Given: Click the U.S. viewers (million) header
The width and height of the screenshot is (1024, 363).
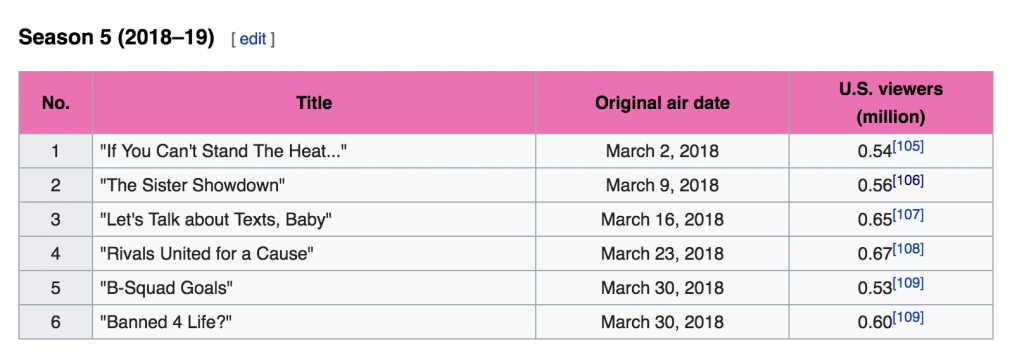Looking at the screenshot, I should (891, 103).
